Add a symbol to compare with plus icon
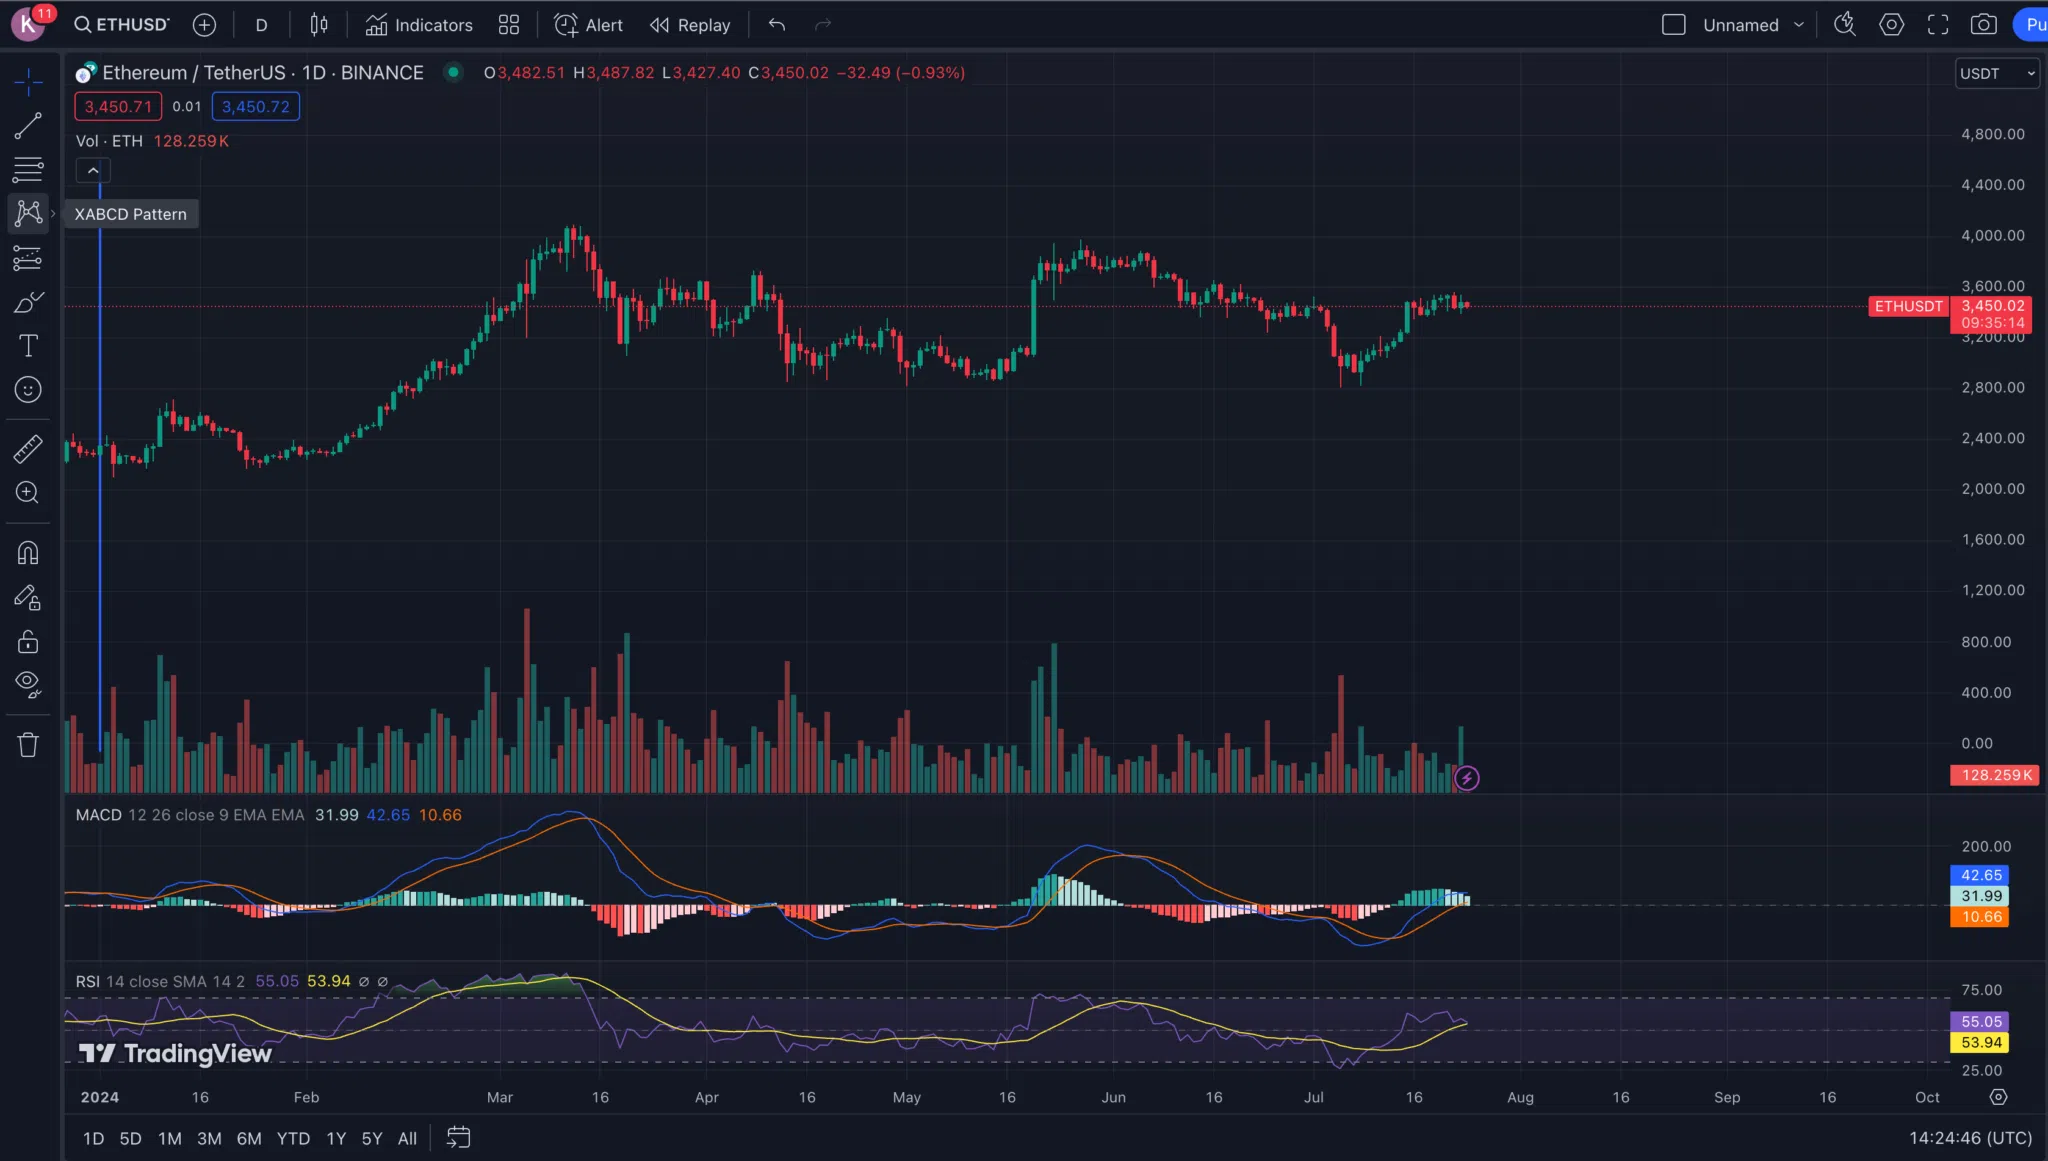The width and height of the screenshot is (2048, 1161). [x=204, y=25]
